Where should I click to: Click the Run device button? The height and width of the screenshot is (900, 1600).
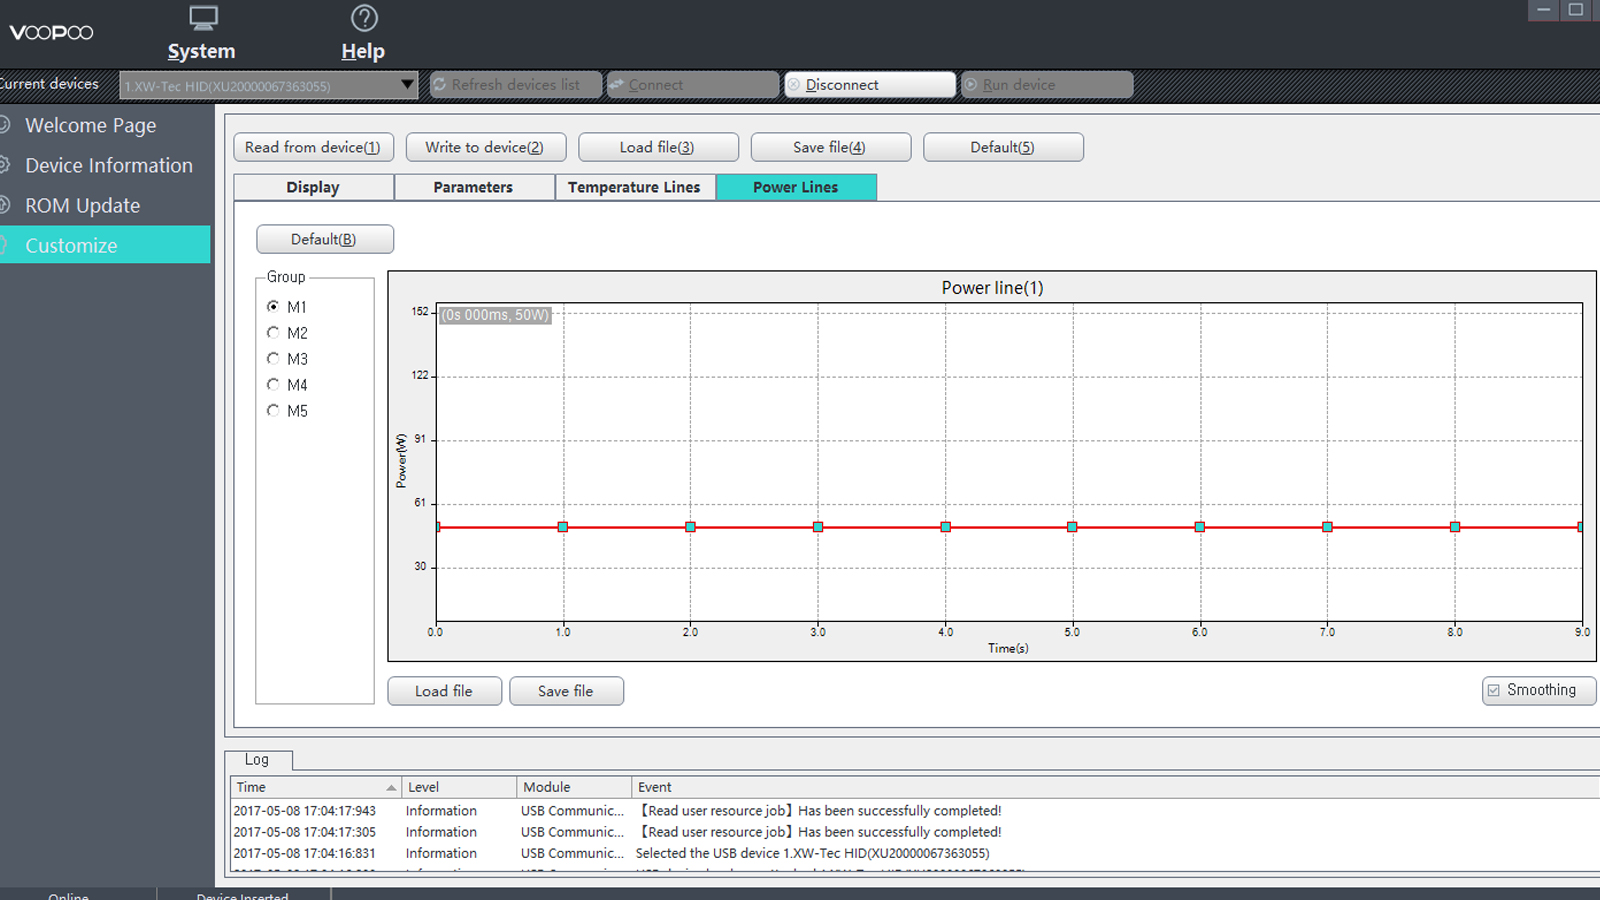click(1047, 85)
